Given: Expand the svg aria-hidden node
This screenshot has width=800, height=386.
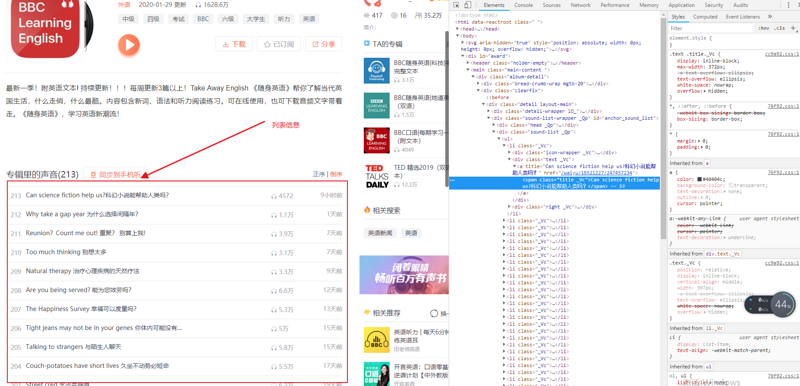Looking at the screenshot, I should 463,43.
